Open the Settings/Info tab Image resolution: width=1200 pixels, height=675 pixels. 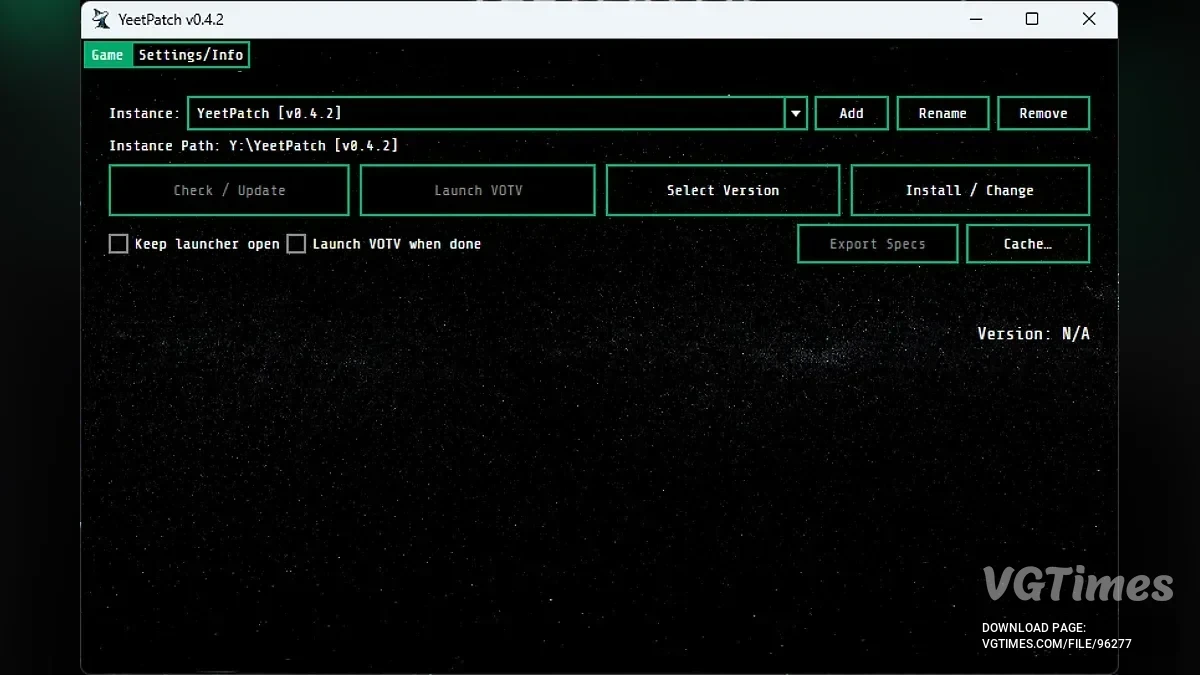[191, 55]
